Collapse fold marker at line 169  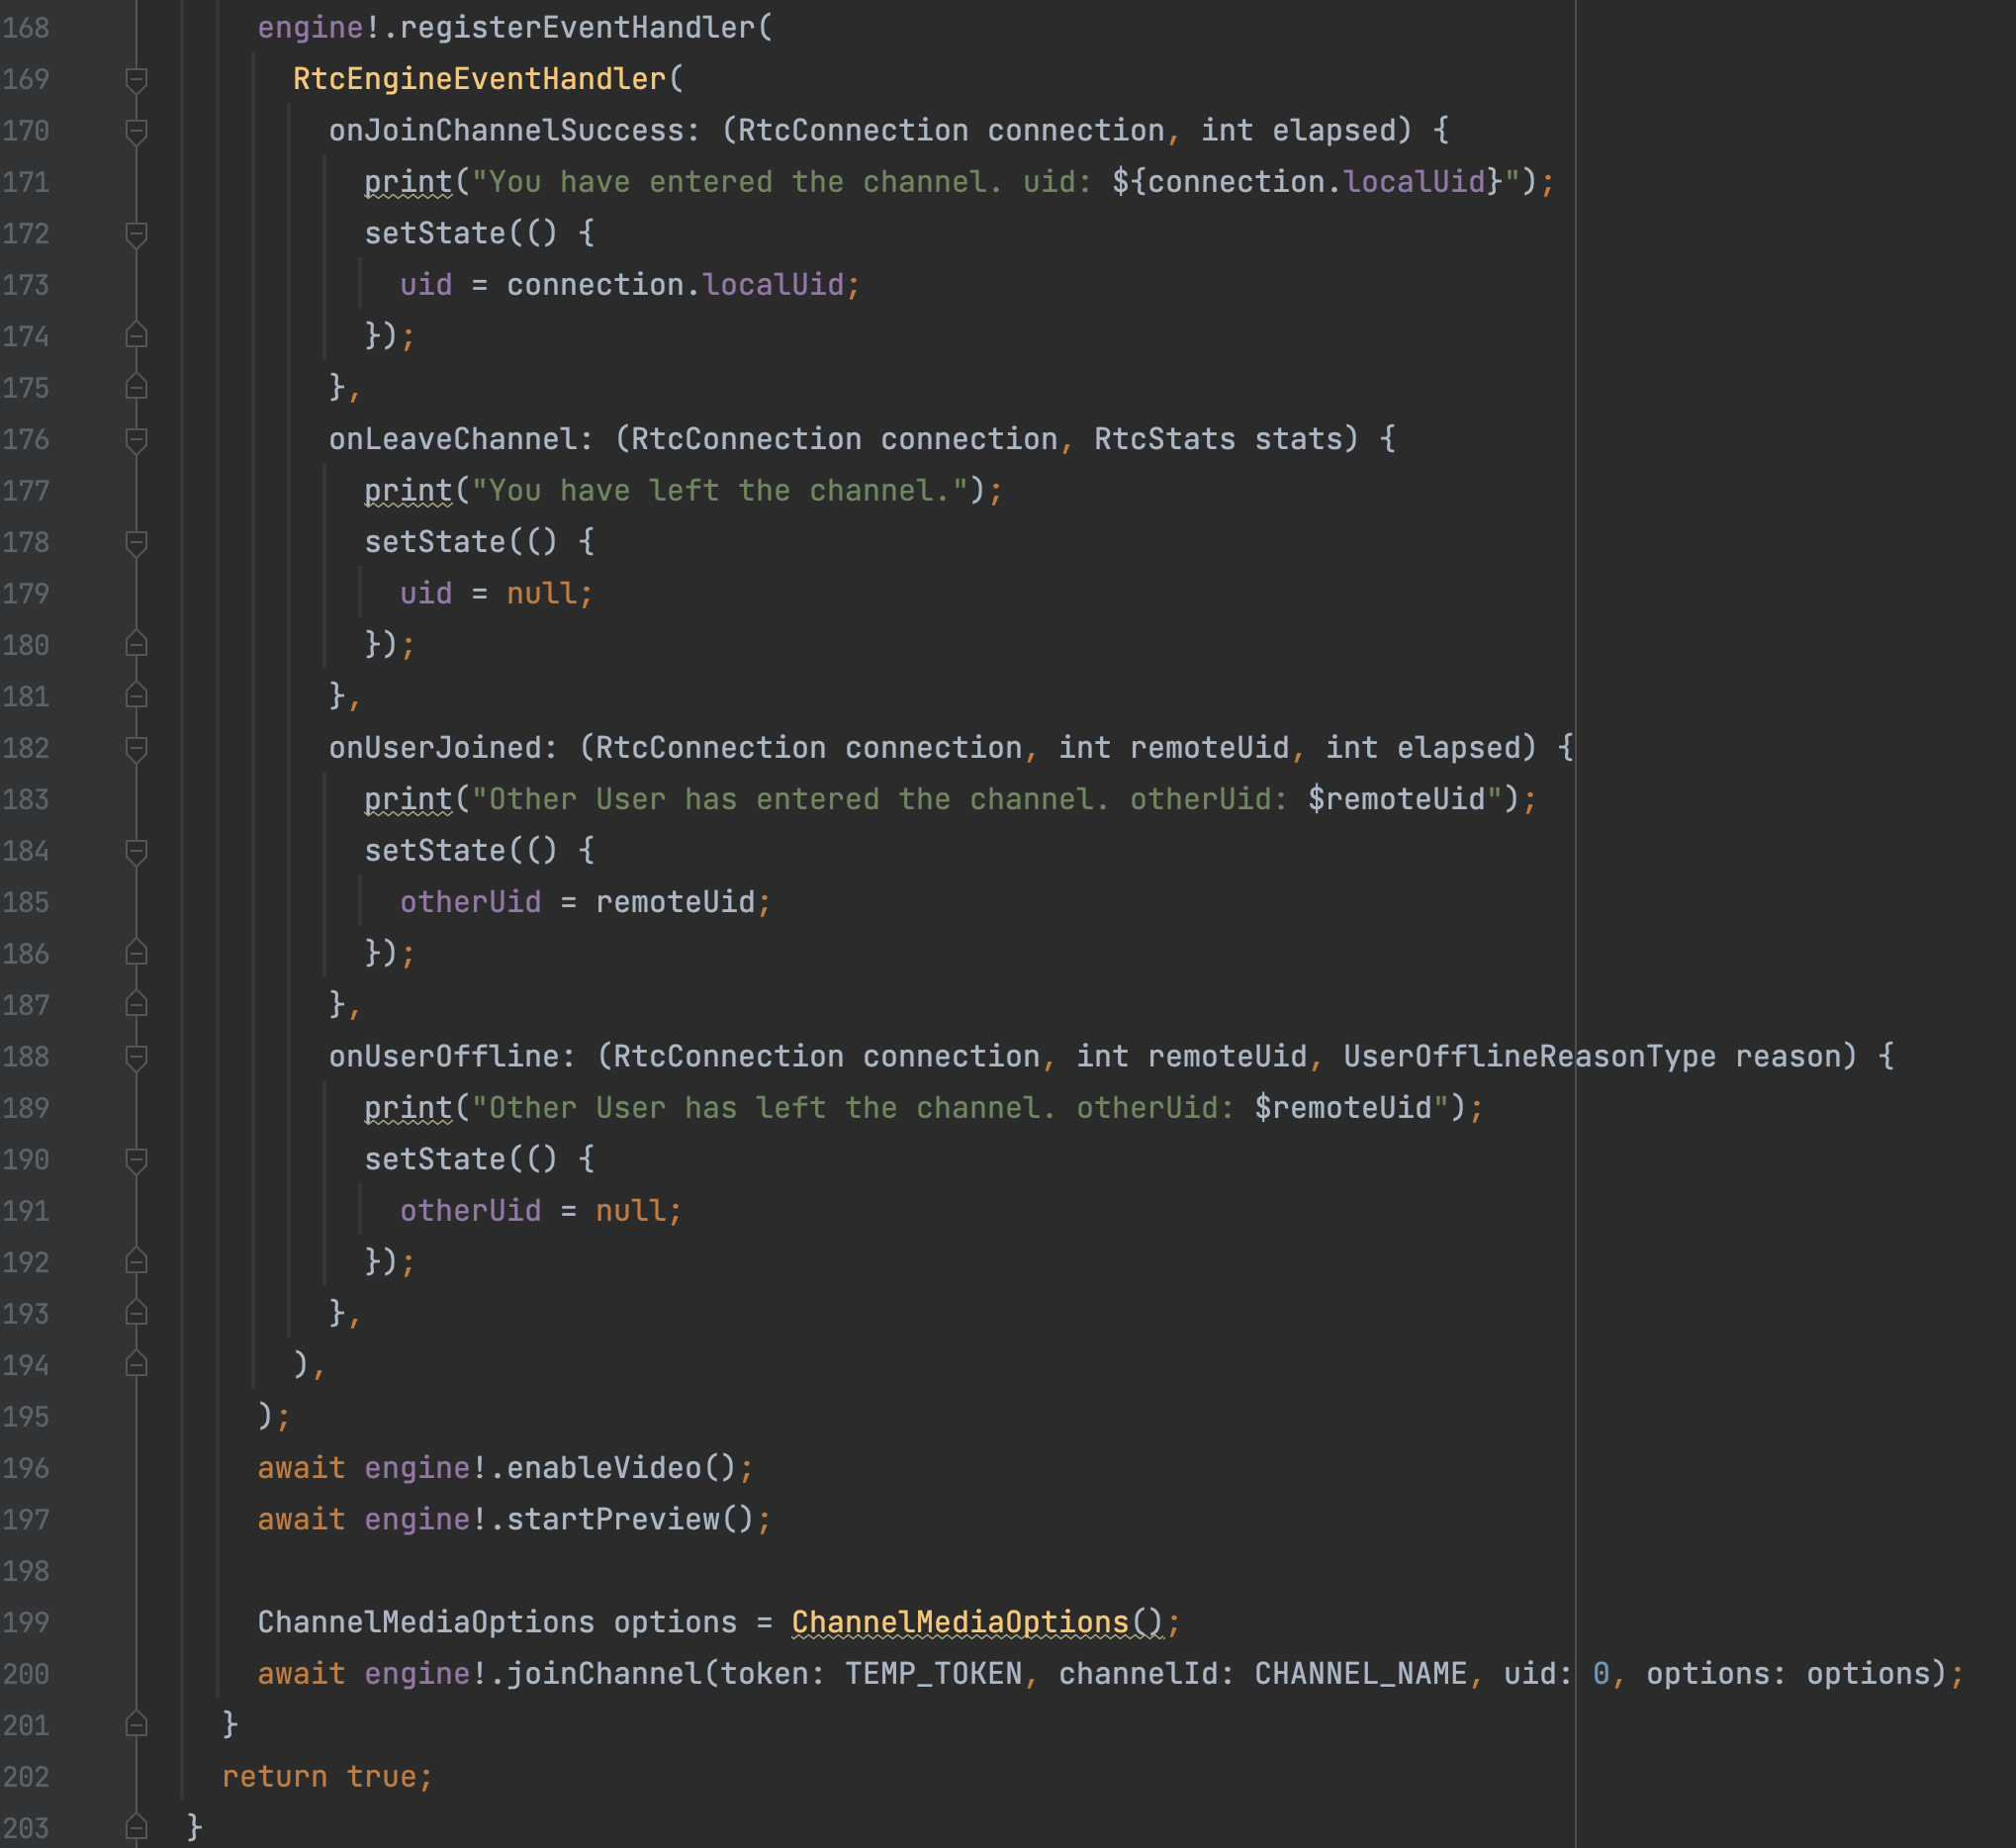pyautogui.click(x=137, y=79)
